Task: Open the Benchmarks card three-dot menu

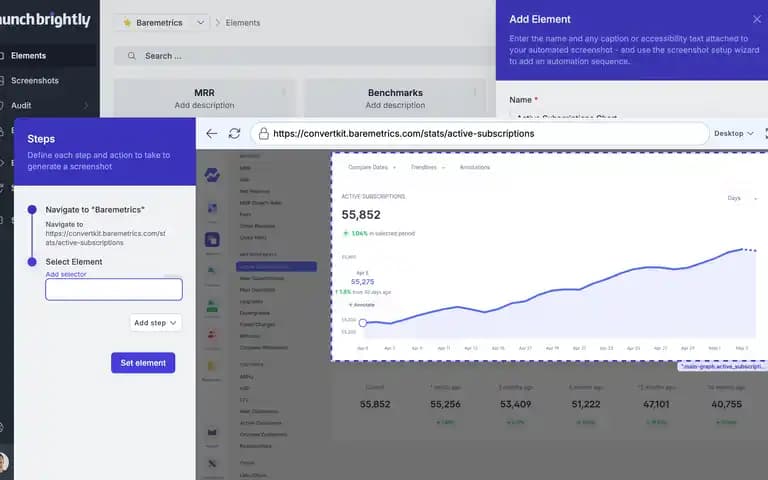Action: [475, 92]
